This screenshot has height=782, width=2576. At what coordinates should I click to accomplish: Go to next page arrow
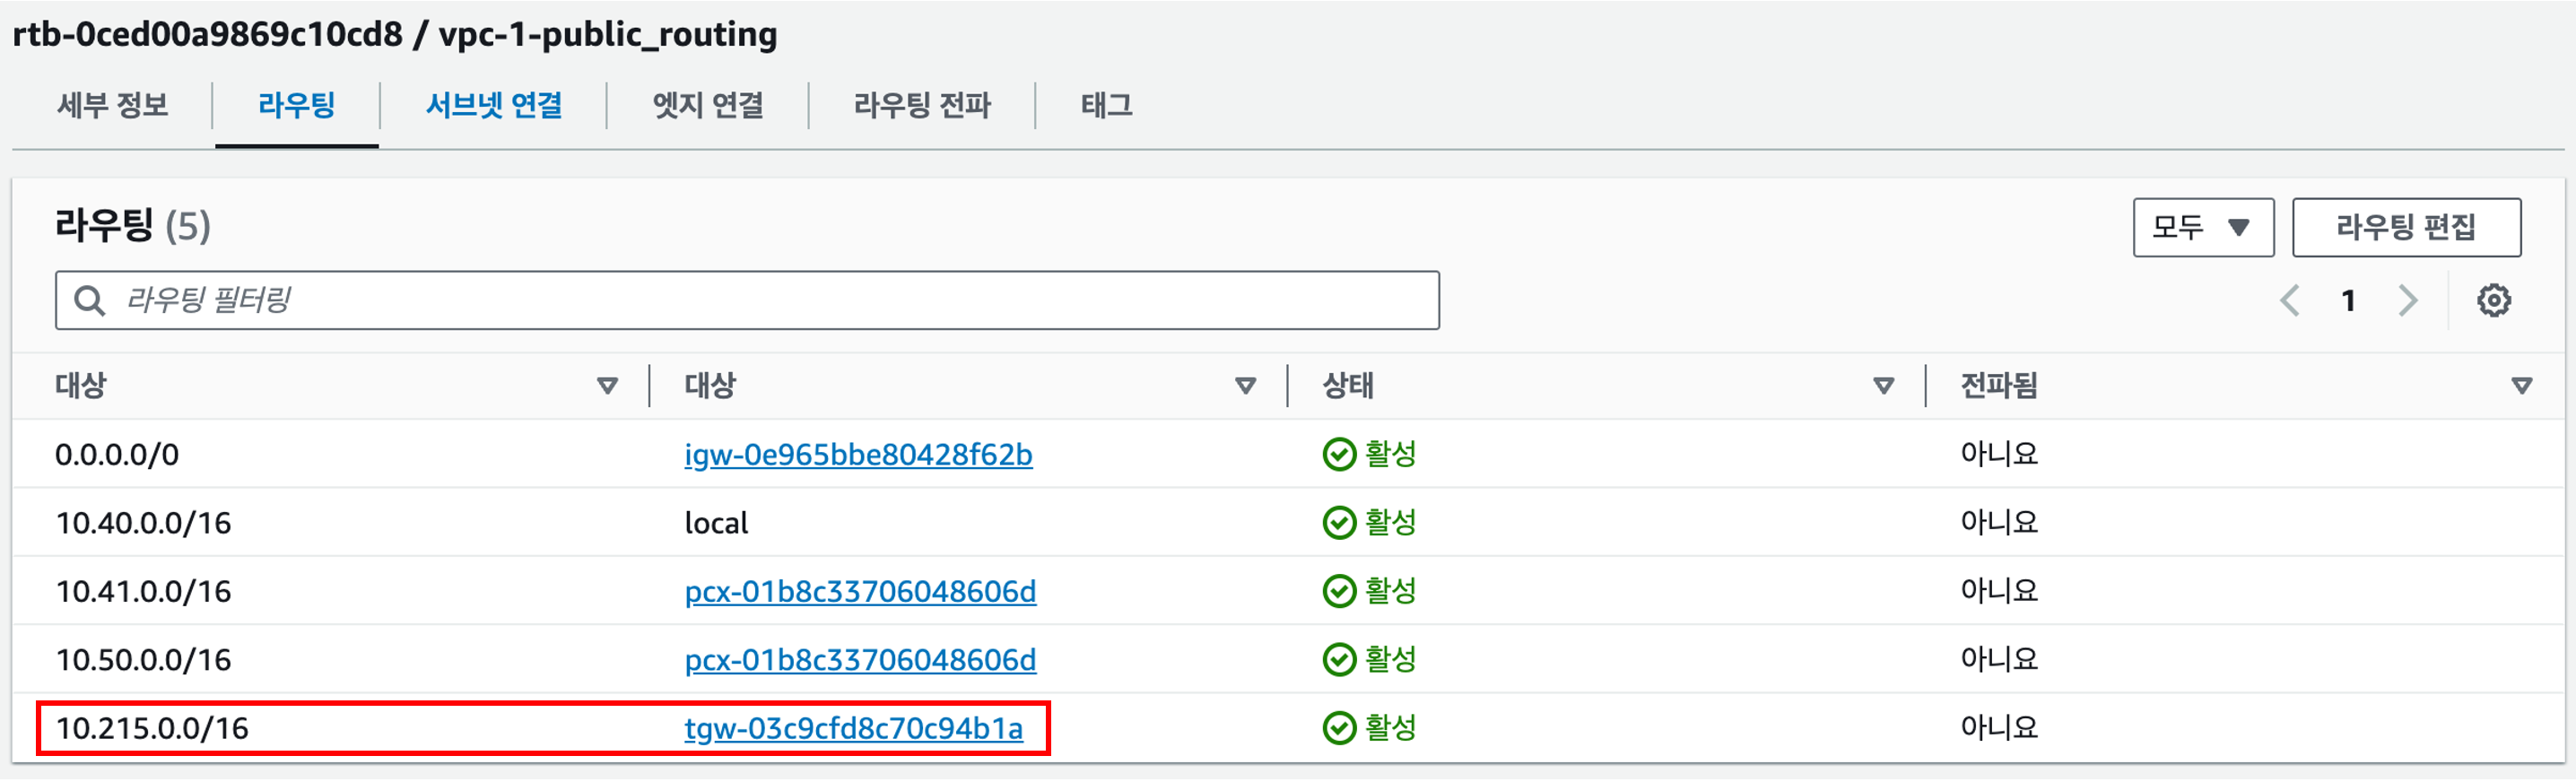click(2408, 300)
